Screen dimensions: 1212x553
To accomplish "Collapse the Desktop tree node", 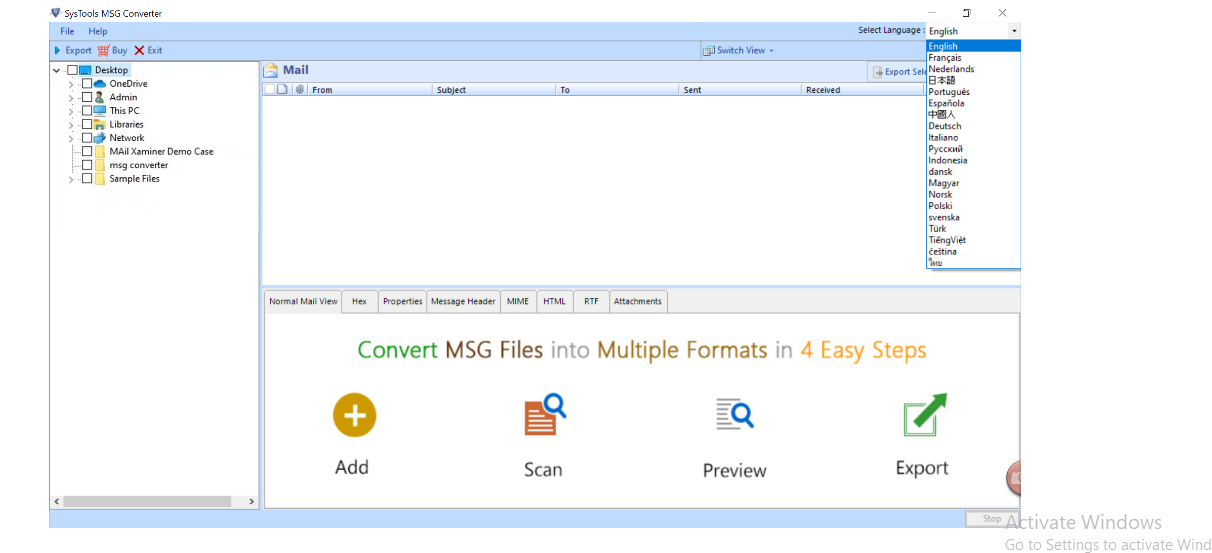I will (x=57, y=70).
